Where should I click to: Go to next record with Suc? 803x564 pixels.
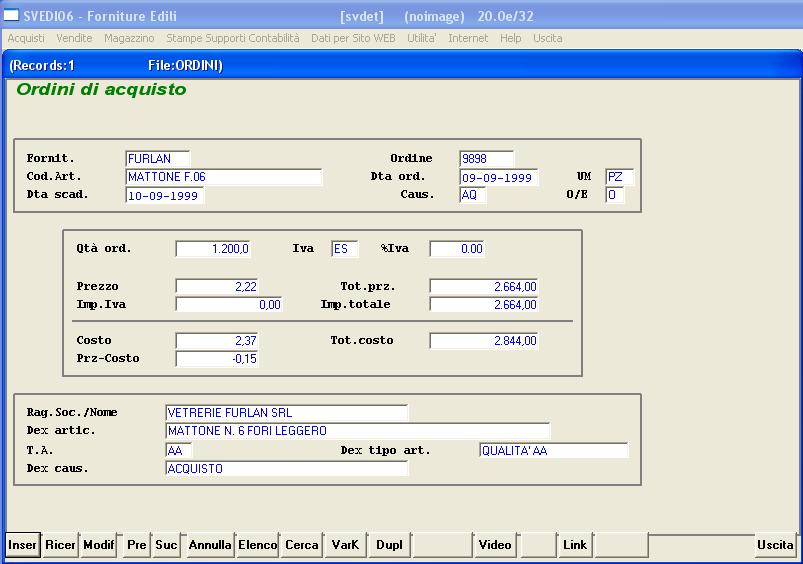click(166, 545)
